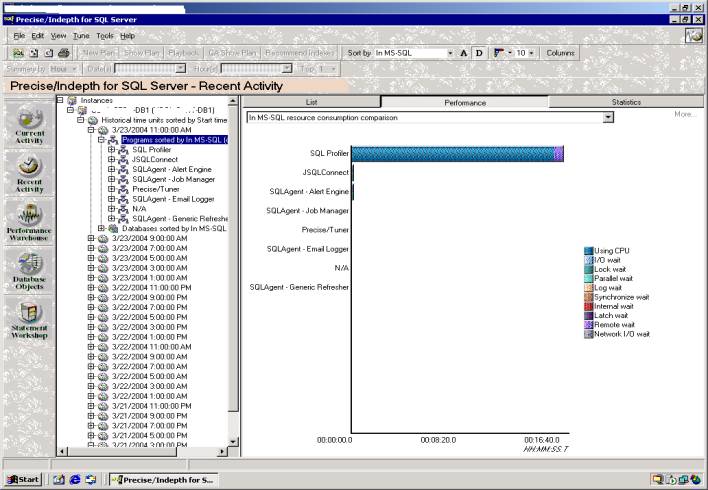This screenshot has height=490, width=708.
Task: Open the resource consumption comparison dropdown
Action: pyautogui.click(x=608, y=117)
